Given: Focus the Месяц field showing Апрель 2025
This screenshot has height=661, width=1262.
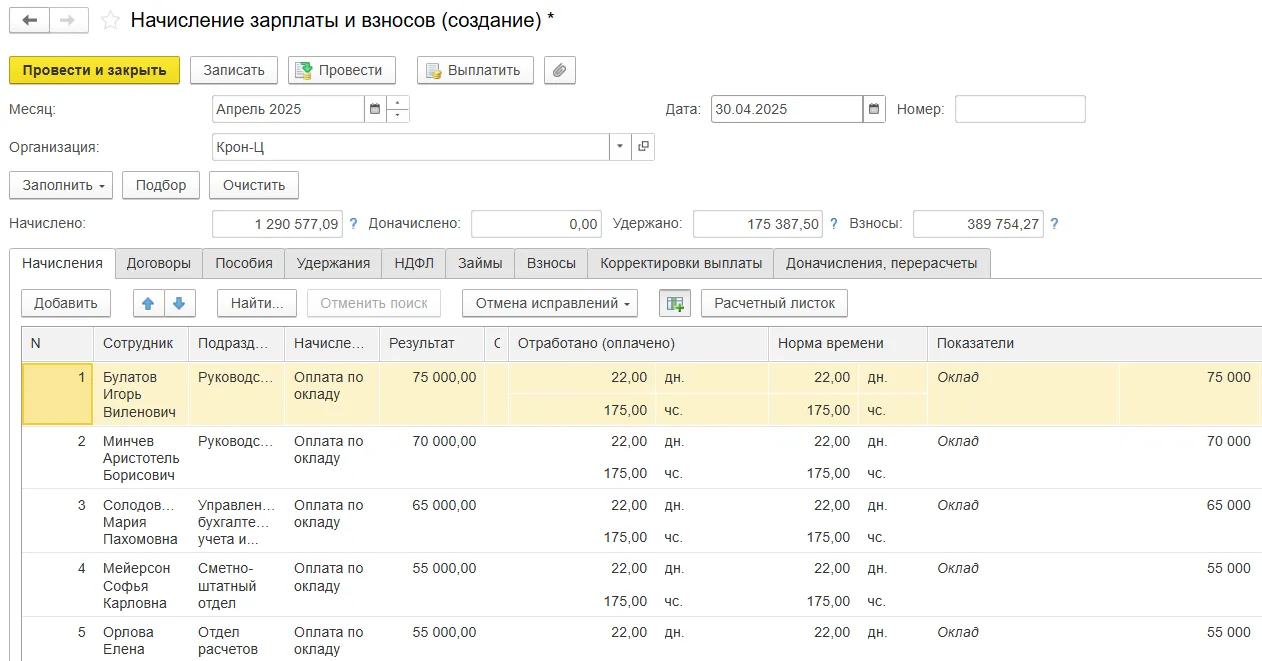Looking at the screenshot, I should point(288,109).
